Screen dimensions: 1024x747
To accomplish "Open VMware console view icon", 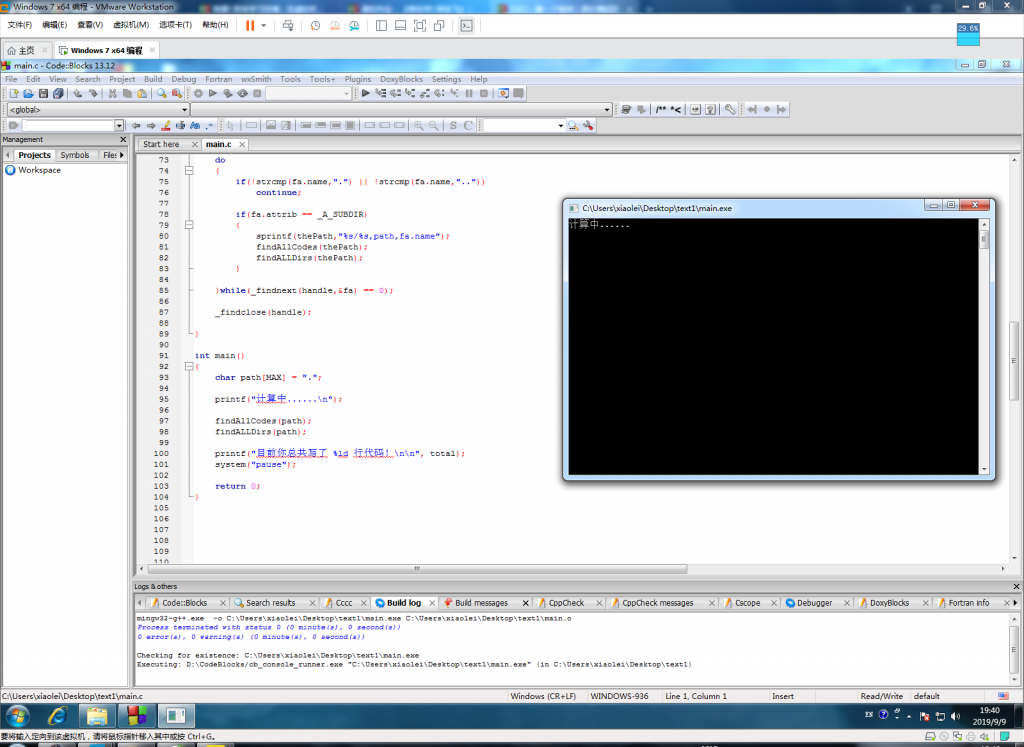I will pyautogui.click(x=466, y=25).
